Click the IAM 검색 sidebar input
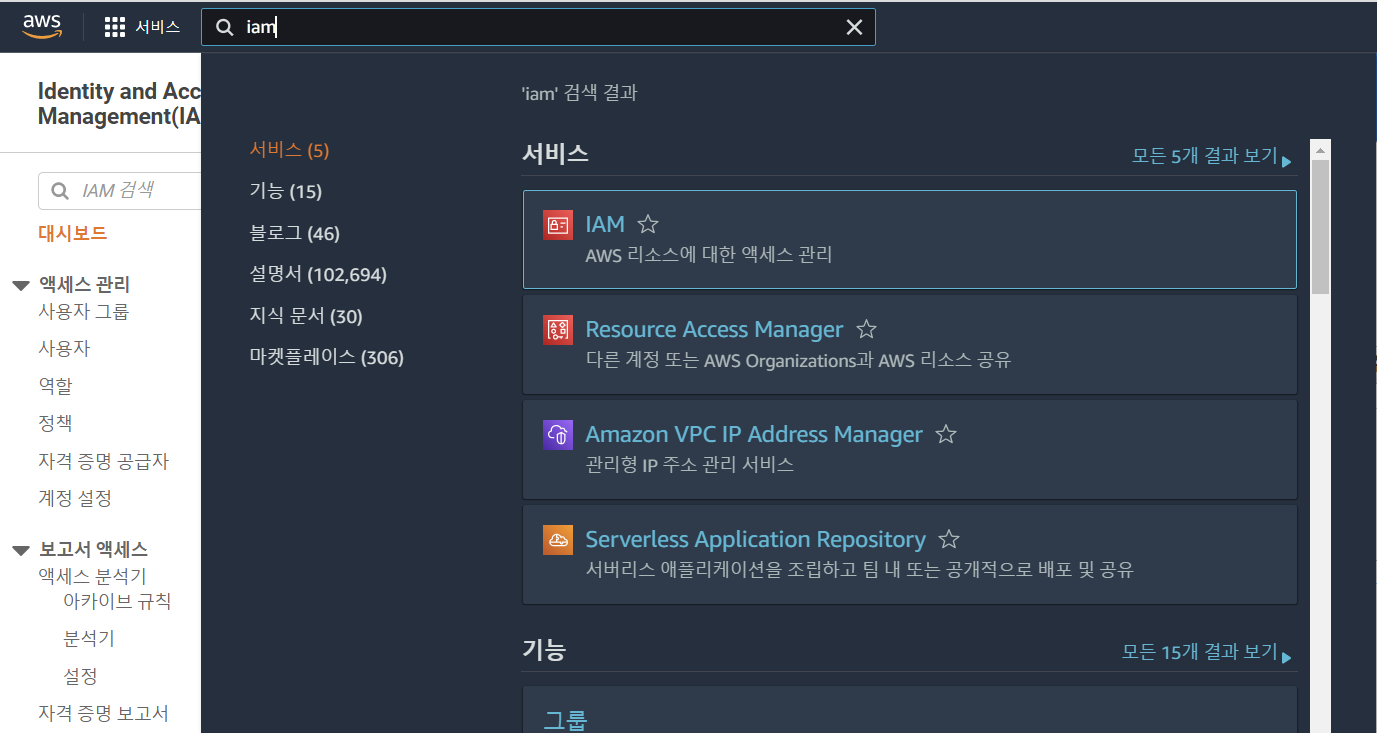 [120, 190]
